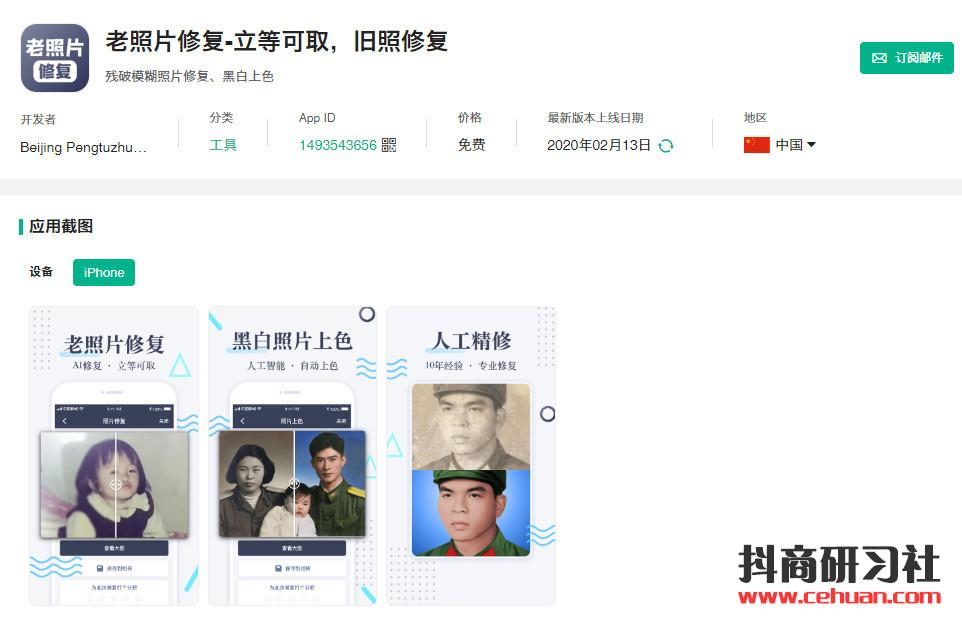This screenshot has width=962, height=625.
Task: Open the 老照片修复 screenshot thumbnail
Action: [x=114, y=456]
